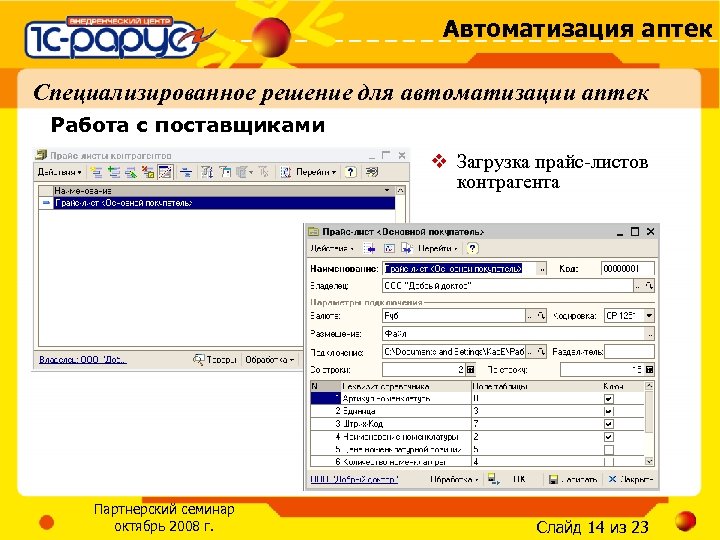Expand Кодировка dropdown CP 1251

point(649,316)
